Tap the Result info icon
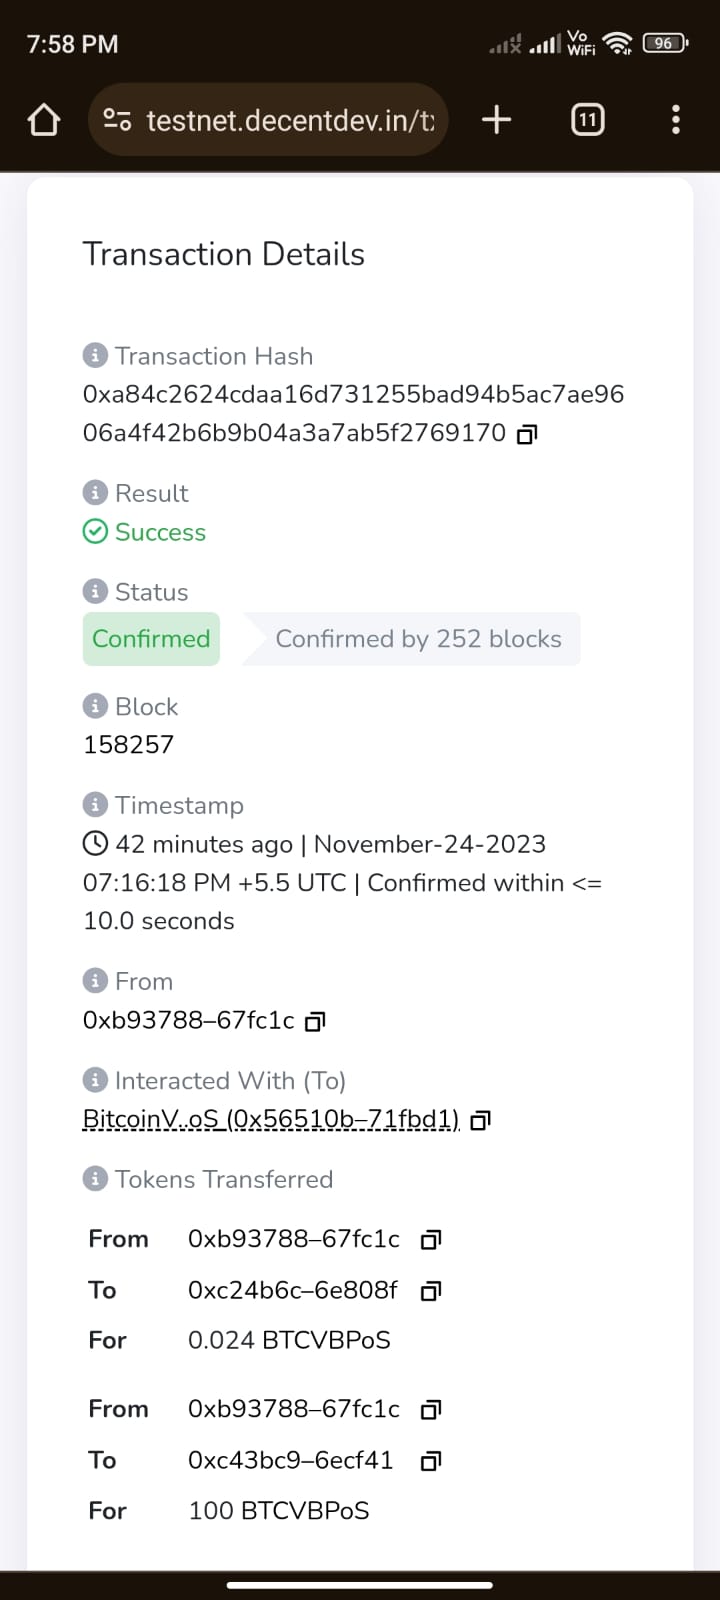Image resolution: width=720 pixels, height=1600 pixels. [95, 493]
